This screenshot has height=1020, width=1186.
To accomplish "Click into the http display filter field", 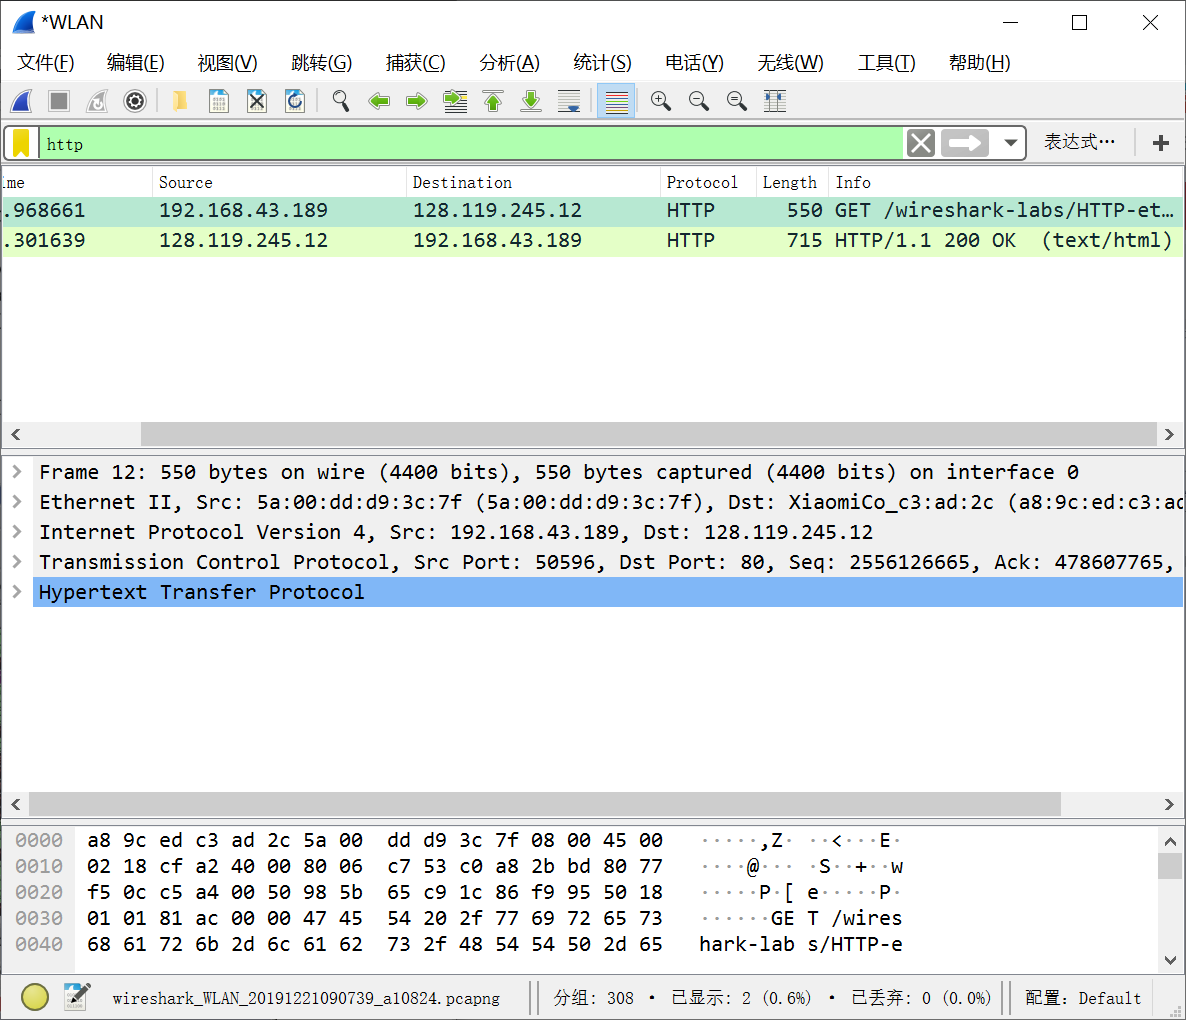I will [471, 143].
